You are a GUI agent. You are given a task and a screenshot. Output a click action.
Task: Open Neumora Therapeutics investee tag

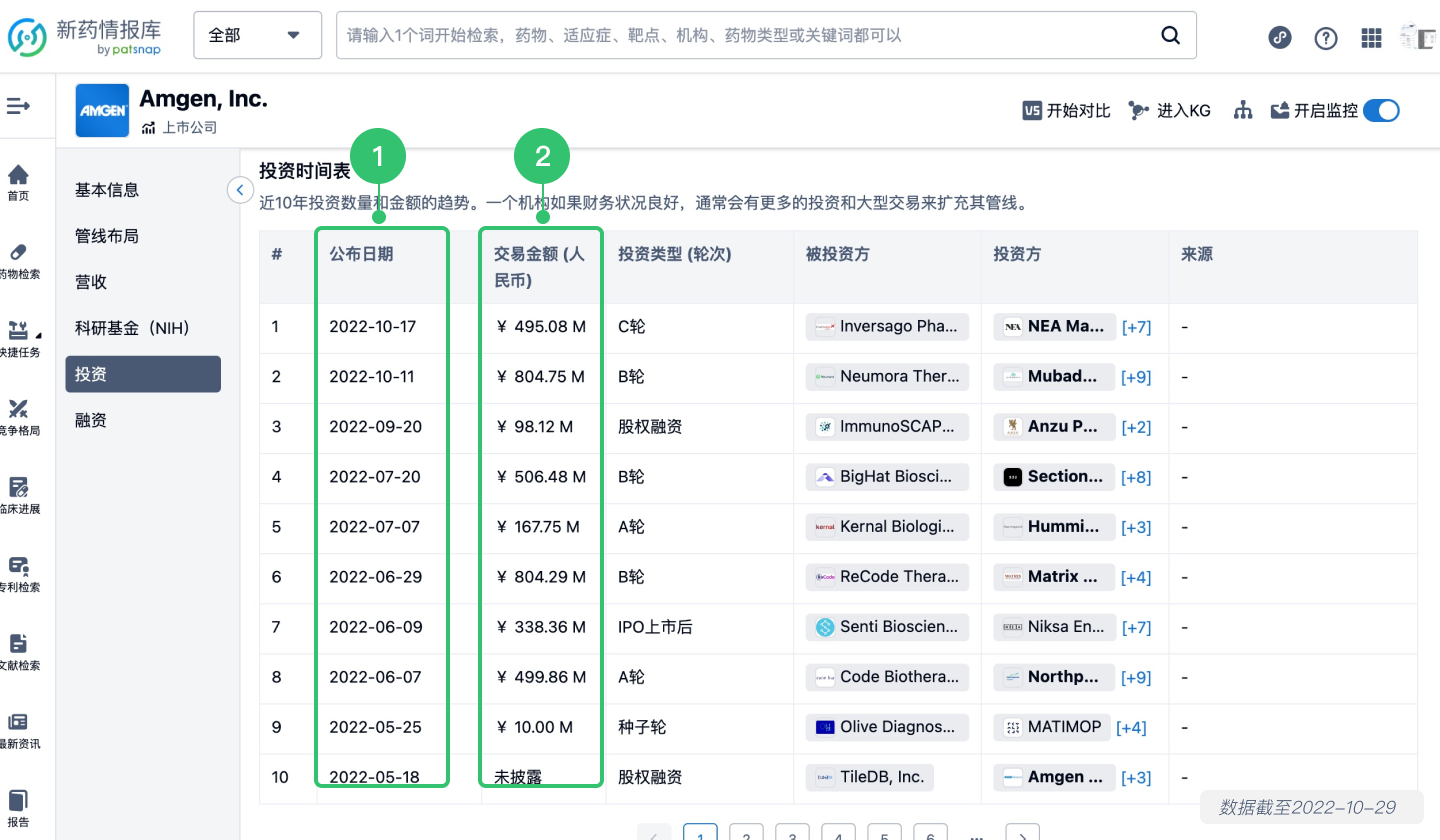[888, 377]
